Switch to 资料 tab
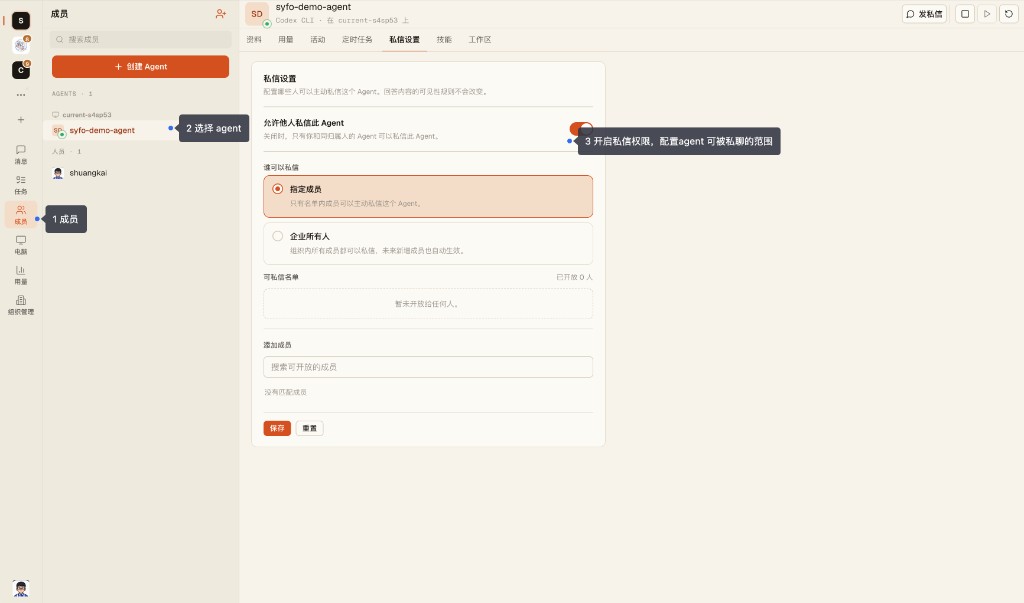The height and width of the screenshot is (603, 1024). click(x=254, y=40)
